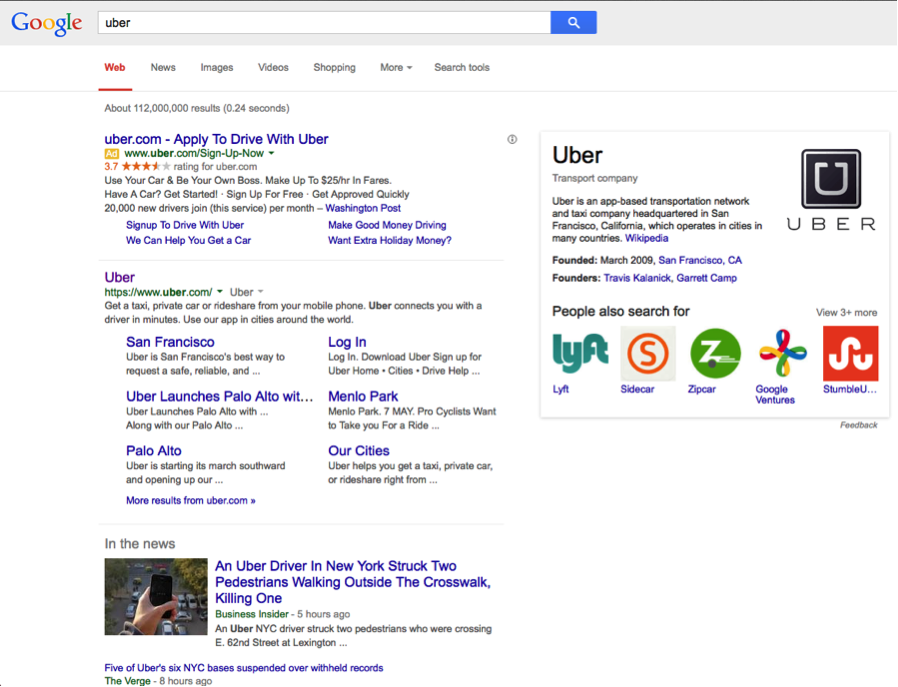The width and height of the screenshot is (898, 687).
Task: Click the blue search magnifying glass button
Action: pyautogui.click(x=572, y=21)
